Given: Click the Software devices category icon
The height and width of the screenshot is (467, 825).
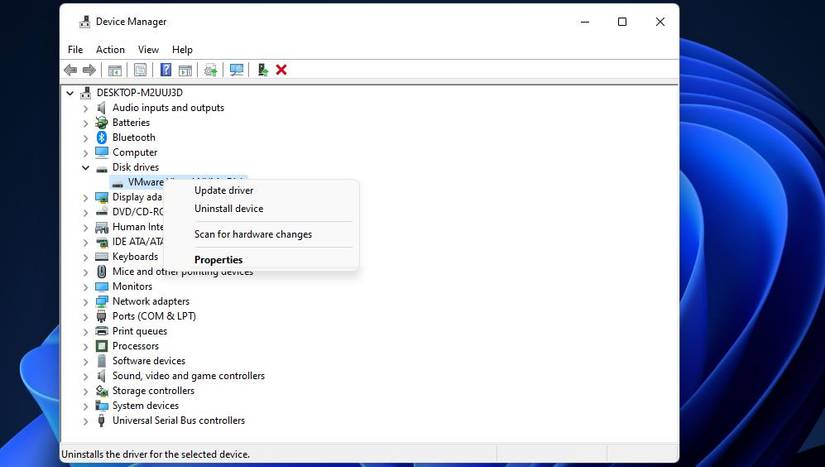Looking at the screenshot, I should pos(102,361).
